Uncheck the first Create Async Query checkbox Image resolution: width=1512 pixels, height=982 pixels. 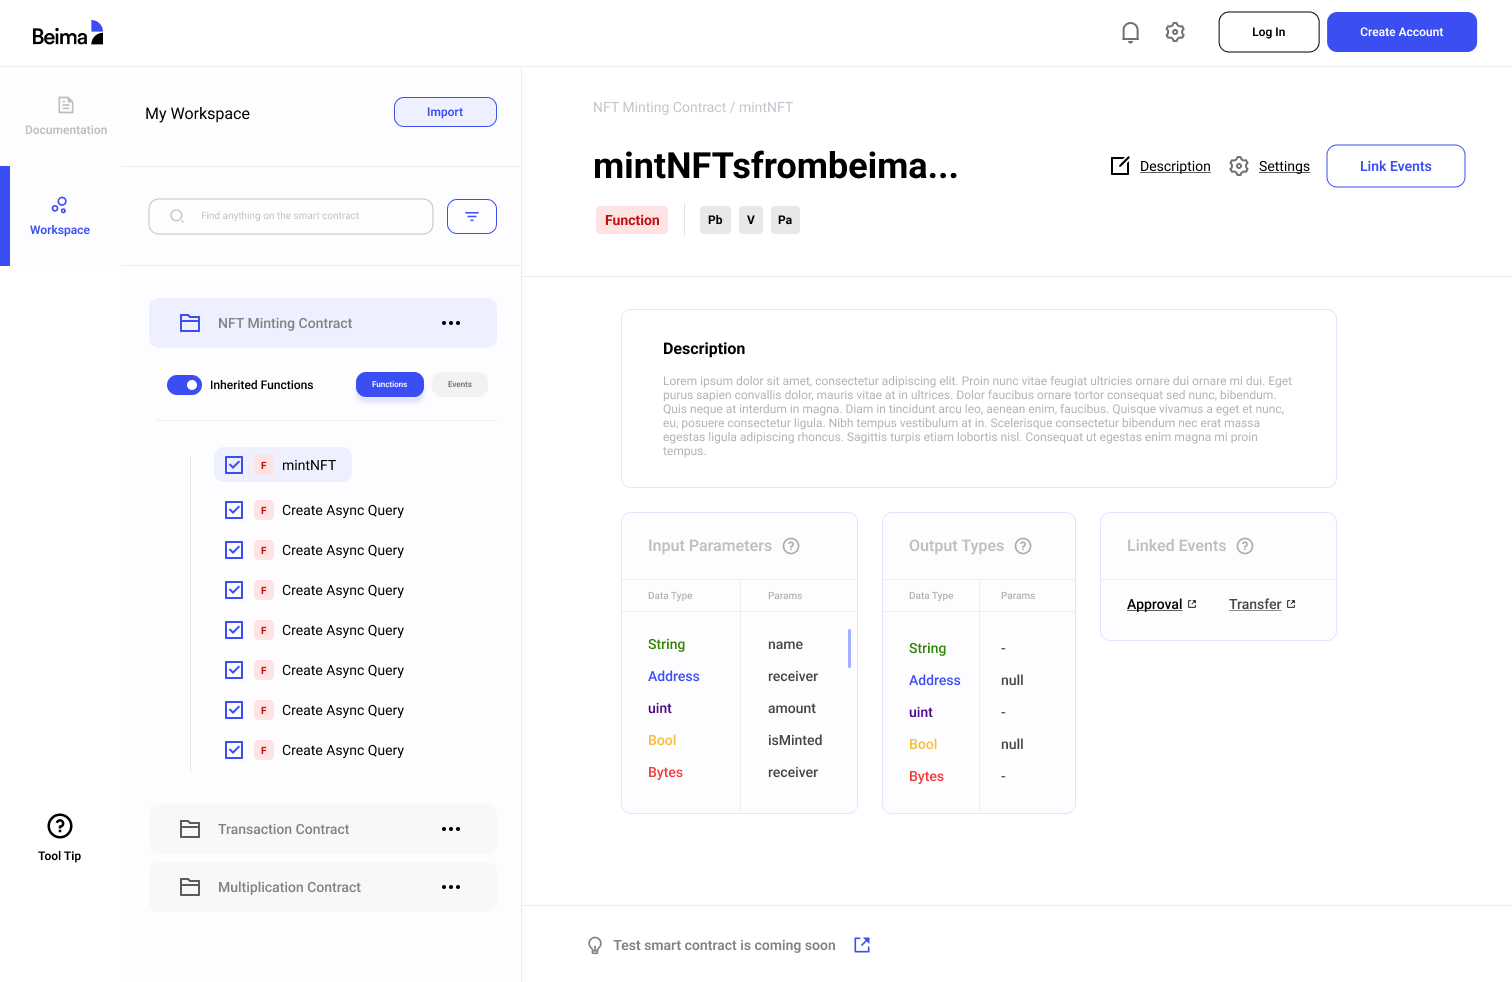233,510
